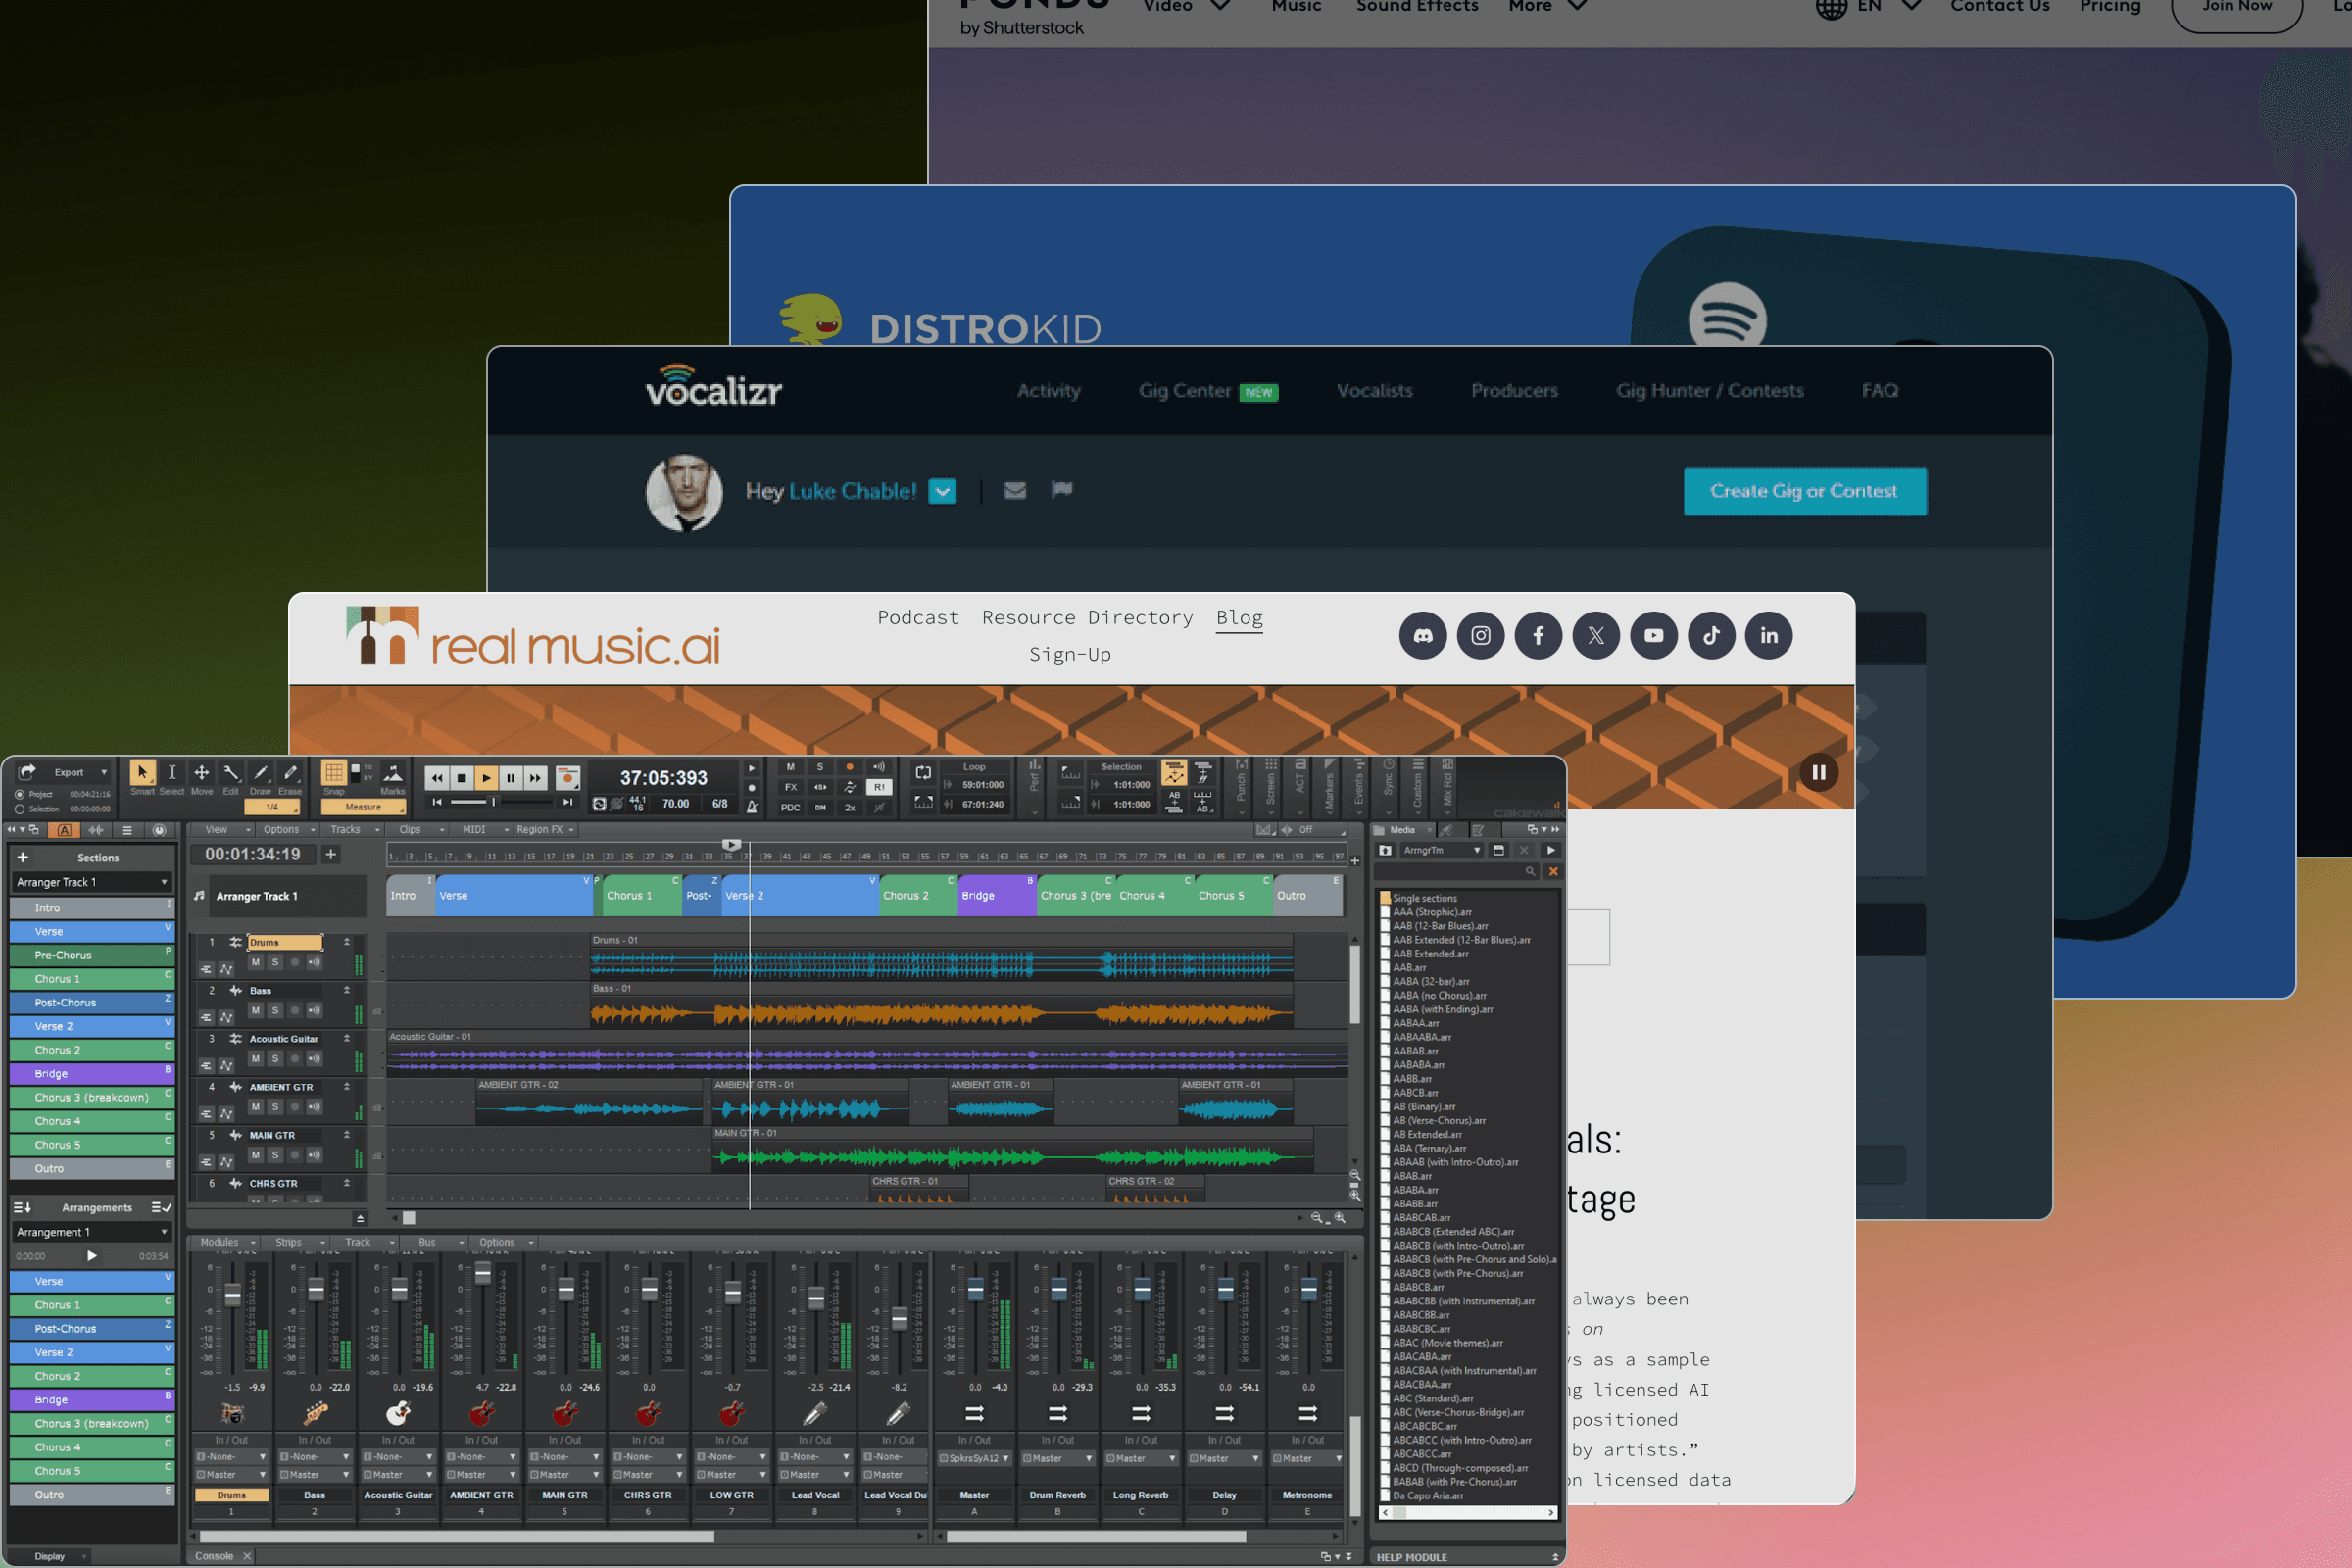The width and height of the screenshot is (2352, 1568).
Task: Toggle global FX bypass button
Action: 790,787
